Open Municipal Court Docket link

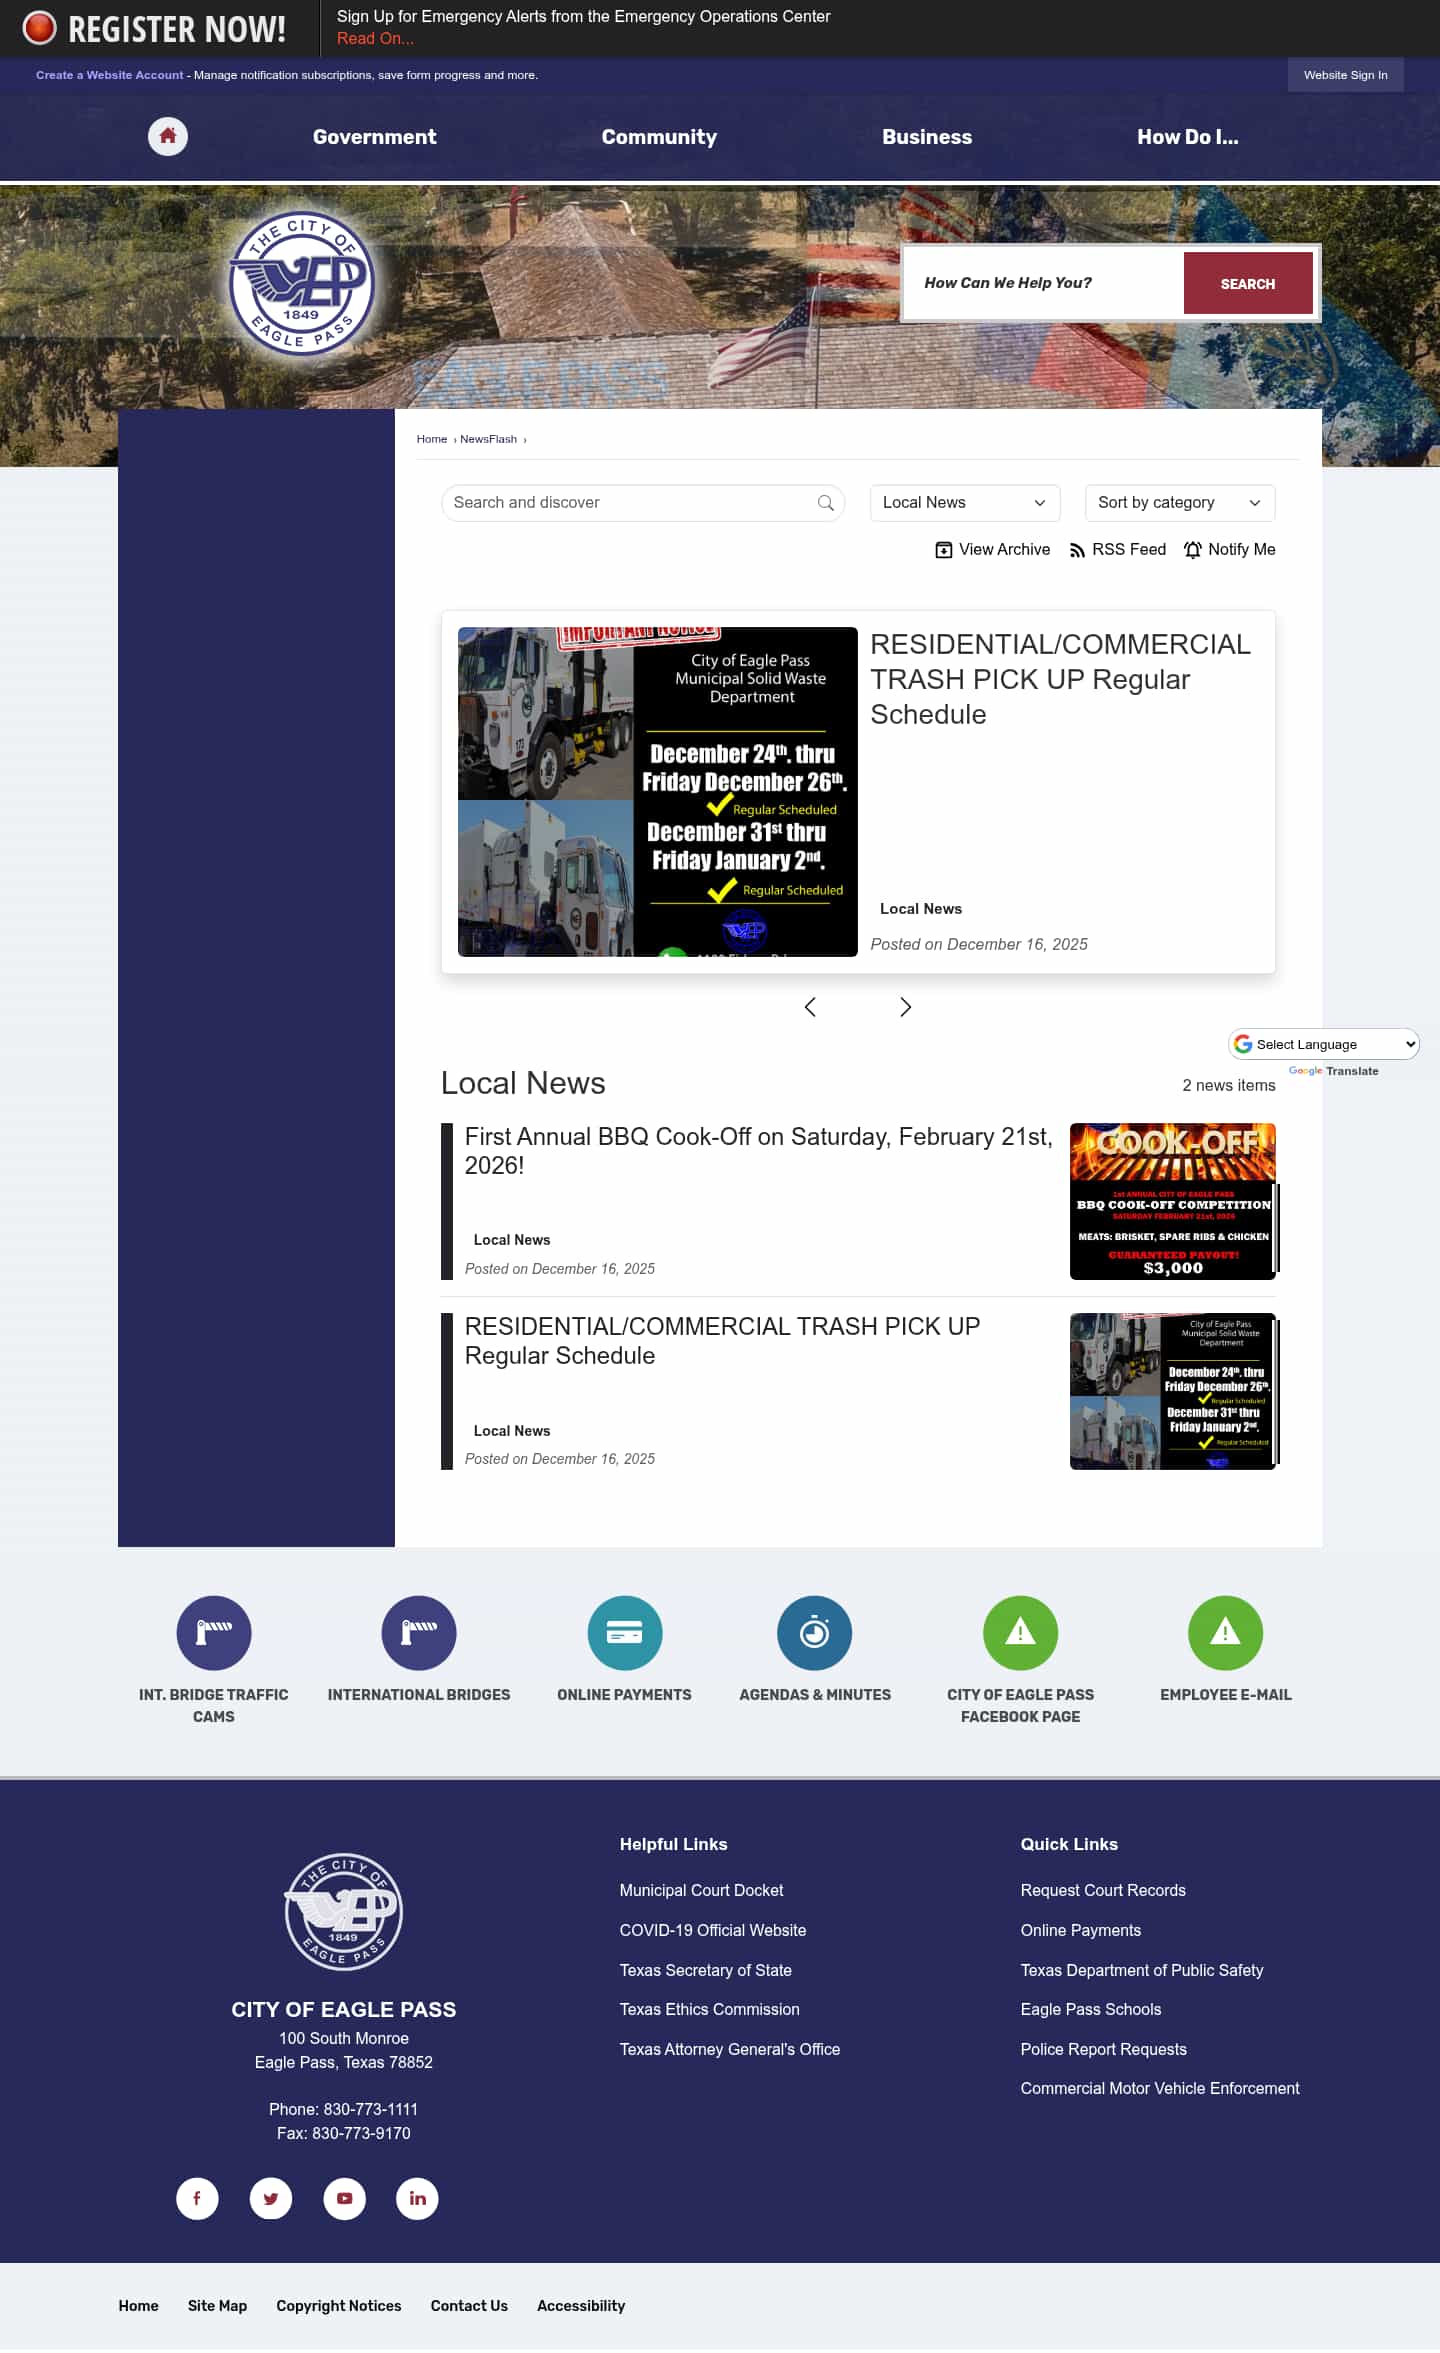point(701,1890)
